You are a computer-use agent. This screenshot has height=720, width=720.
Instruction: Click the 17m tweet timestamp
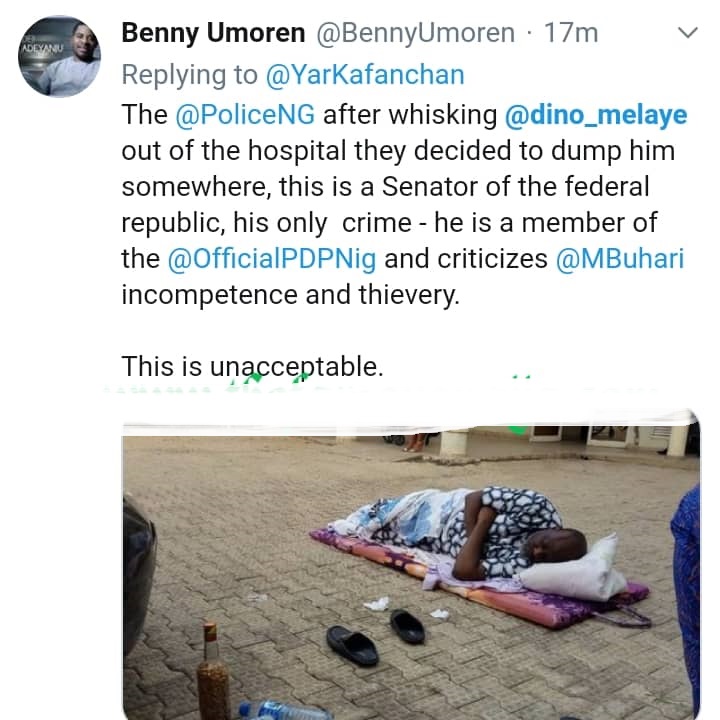coord(571,33)
